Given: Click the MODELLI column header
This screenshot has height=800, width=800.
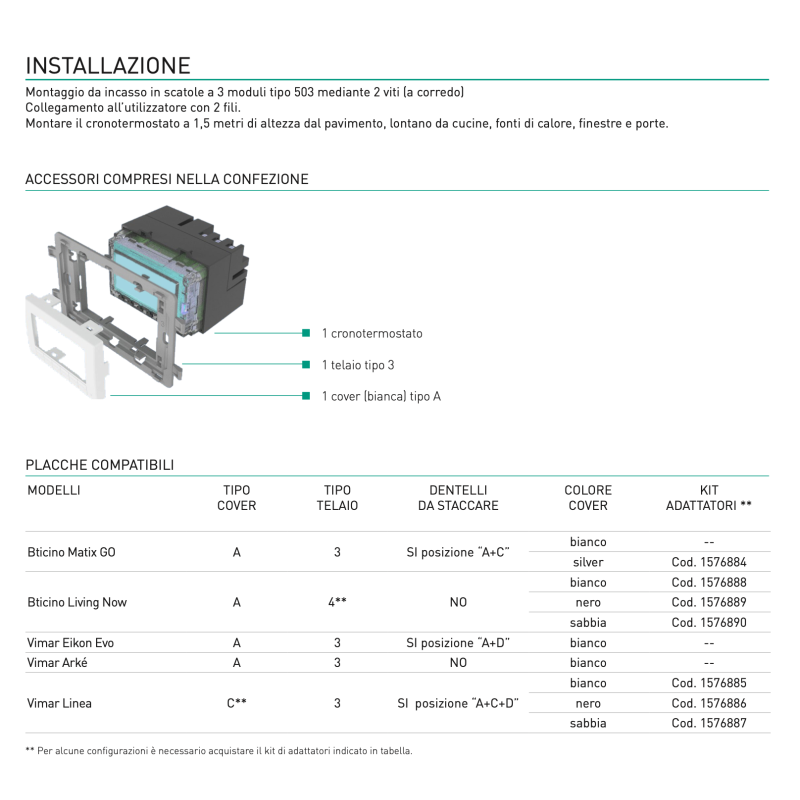Looking at the screenshot, I should [x=54, y=490].
